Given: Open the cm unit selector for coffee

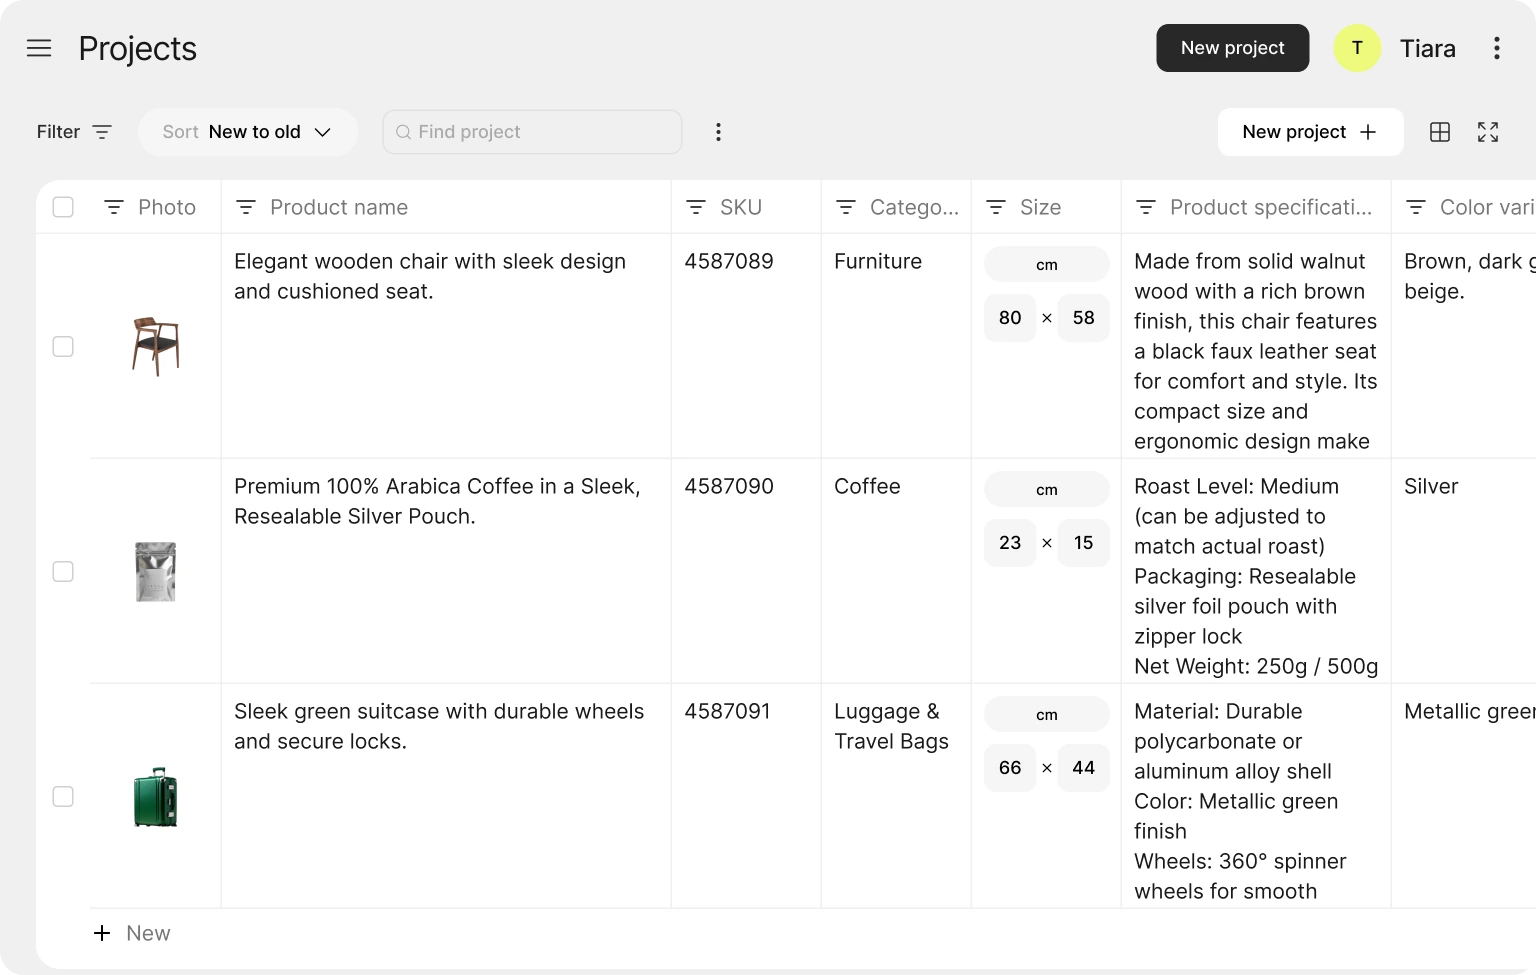Looking at the screenshot, I should (1046, 490).
